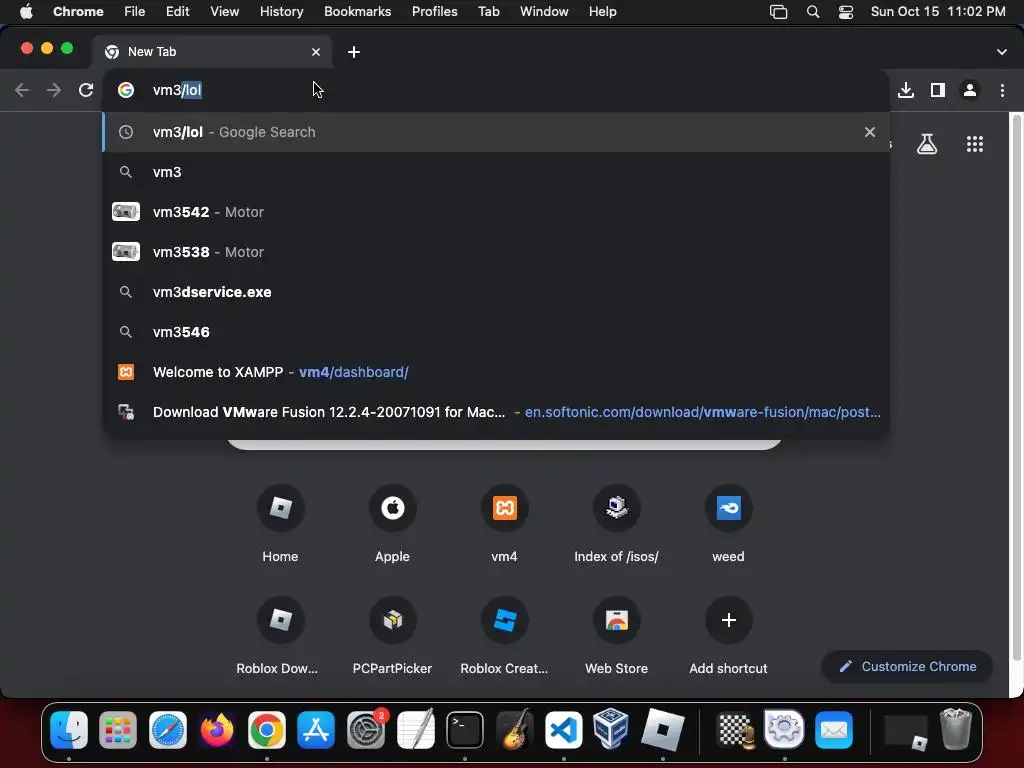
Task: Open the Home shortcut tile
Action: point(280,523)
